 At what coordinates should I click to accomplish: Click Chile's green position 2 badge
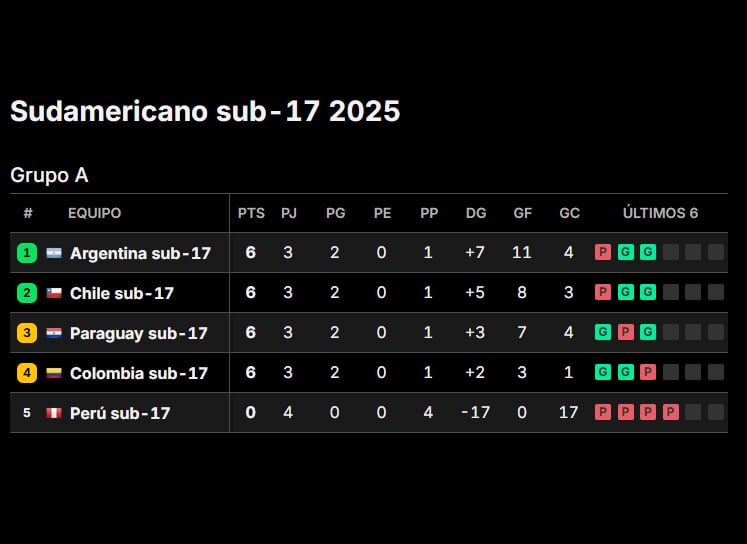tap(27, 293)
